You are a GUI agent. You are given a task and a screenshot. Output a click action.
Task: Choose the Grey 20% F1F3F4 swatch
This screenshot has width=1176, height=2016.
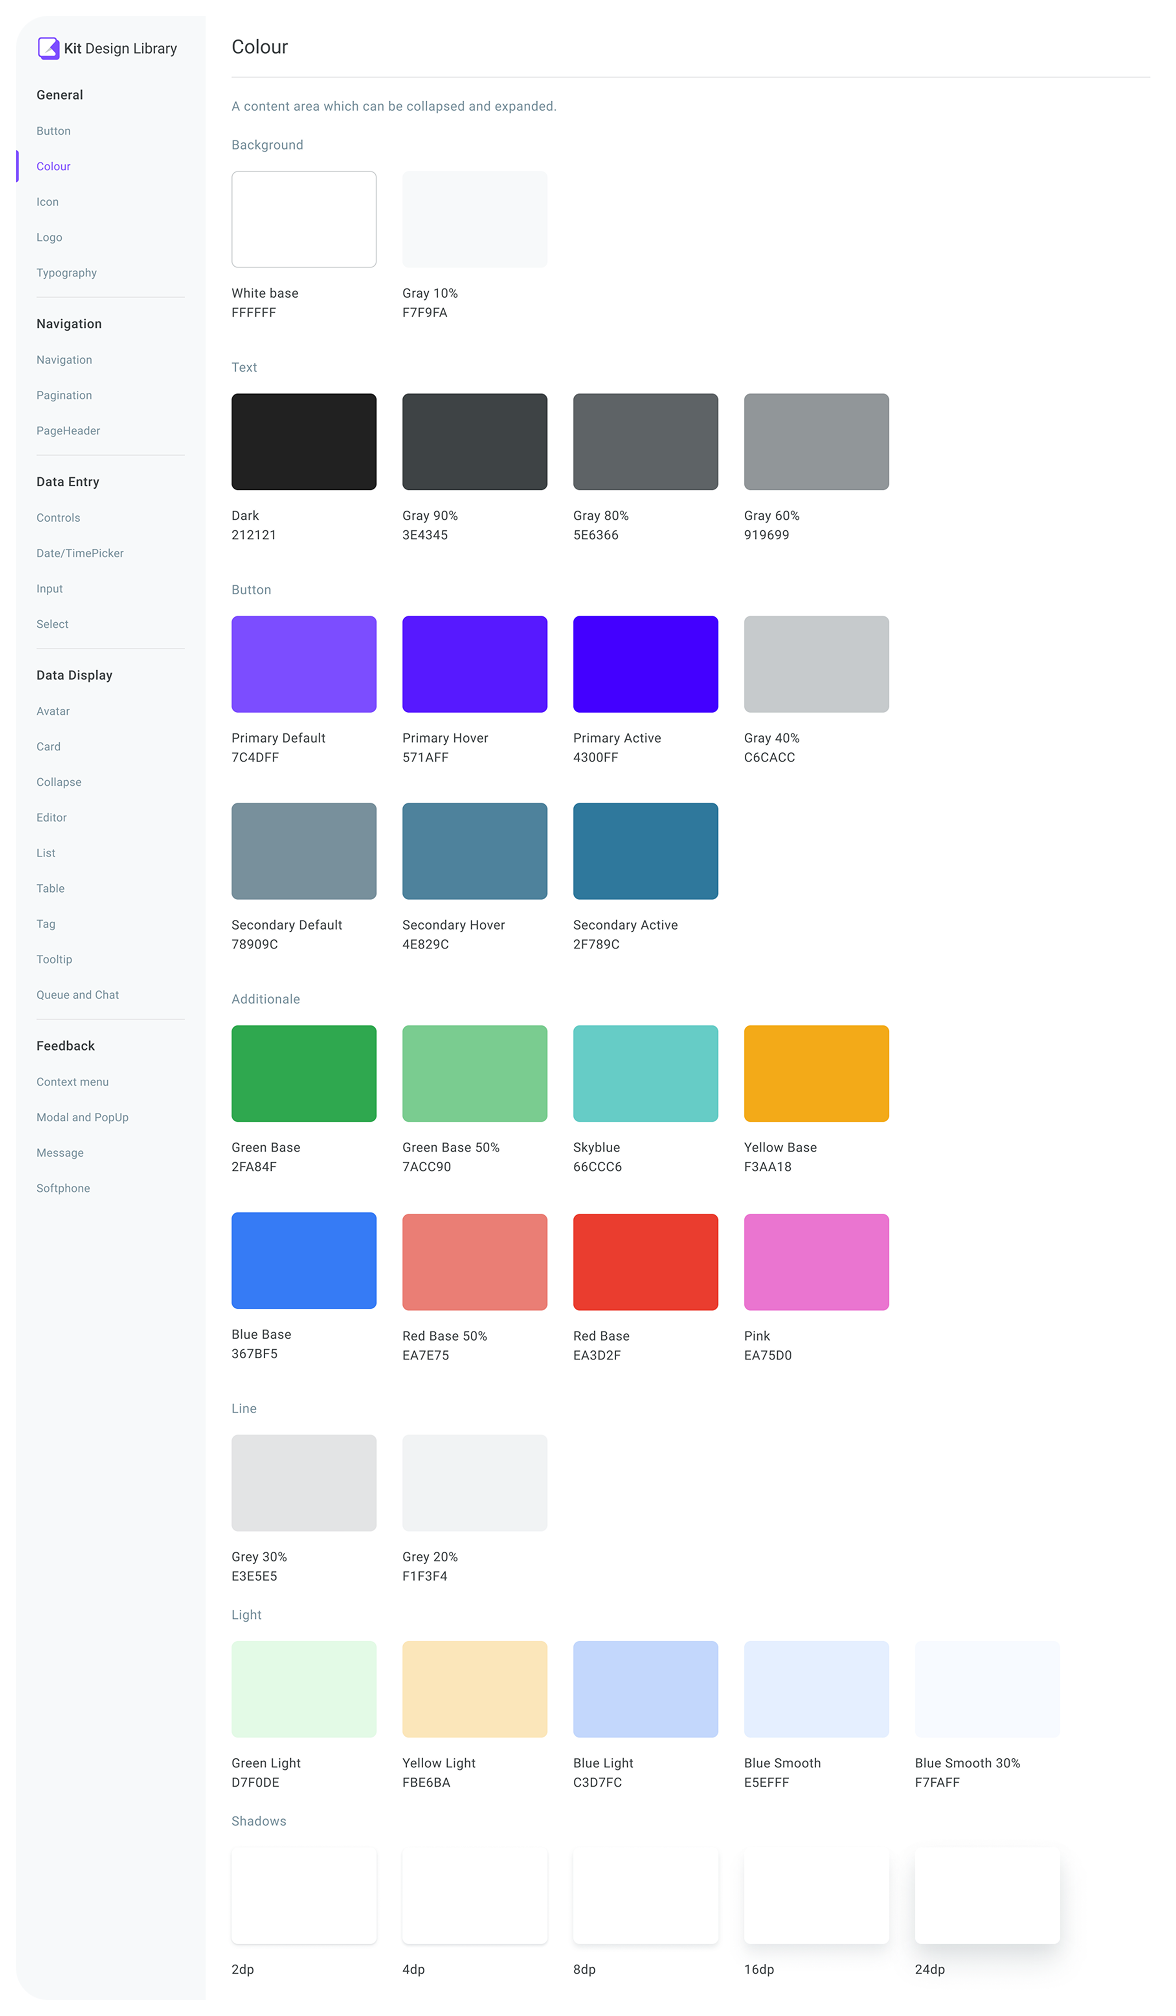(x=475, y=1483)
